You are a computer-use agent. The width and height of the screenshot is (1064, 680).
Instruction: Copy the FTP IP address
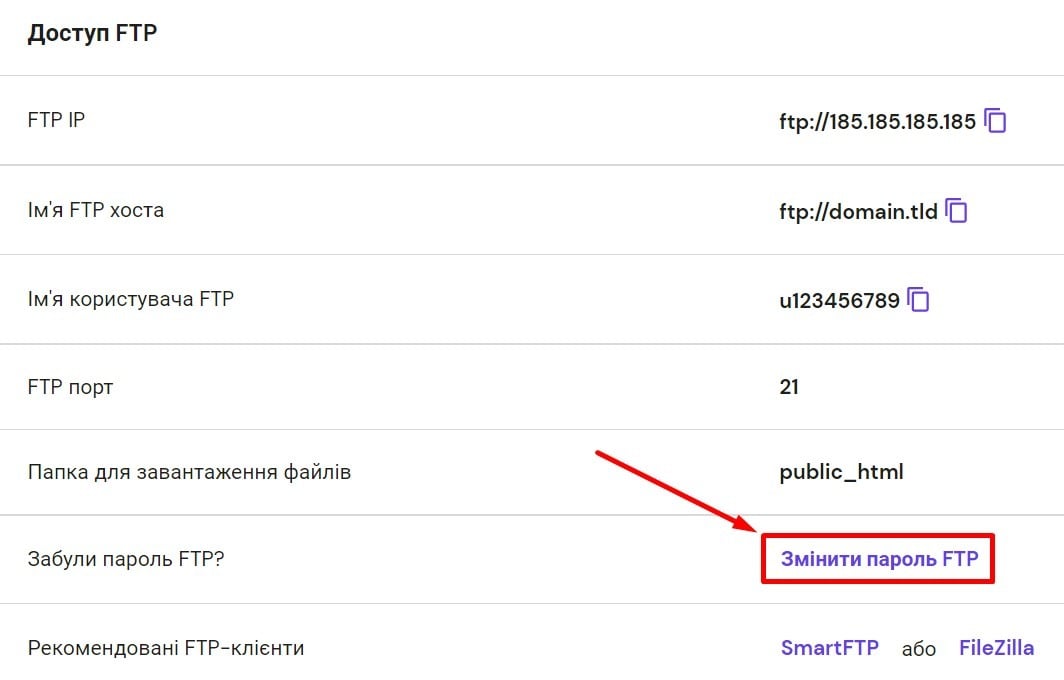995,122
